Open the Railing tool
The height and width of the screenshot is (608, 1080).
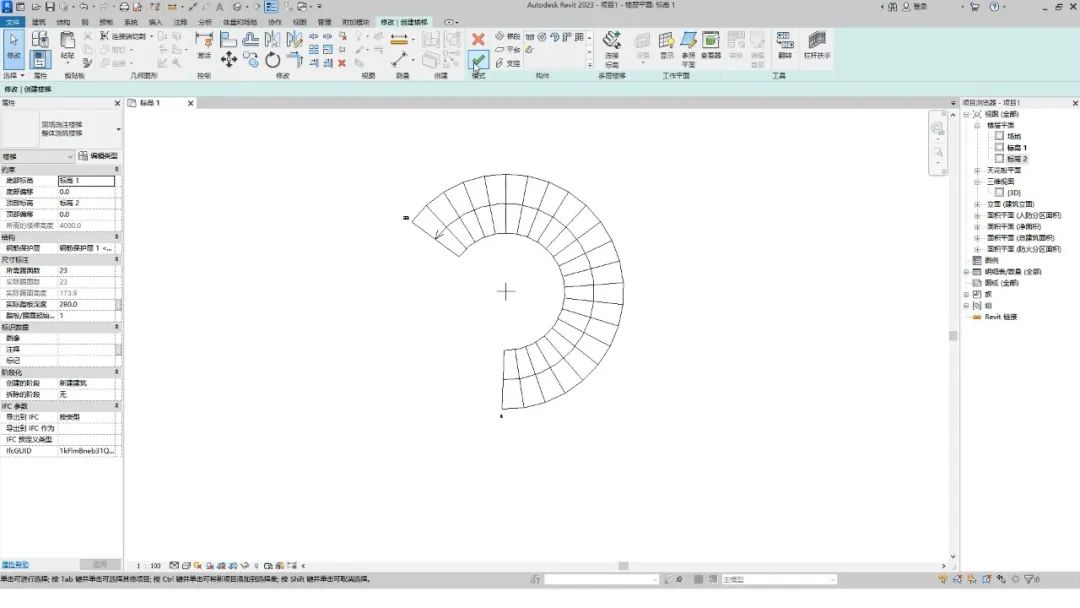(x=817, y=45)
